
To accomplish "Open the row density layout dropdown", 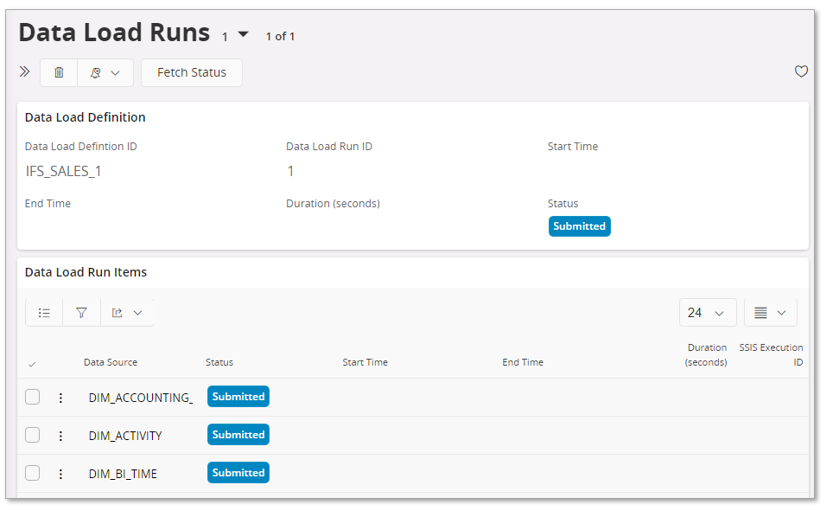I will [x=770, y=313].
